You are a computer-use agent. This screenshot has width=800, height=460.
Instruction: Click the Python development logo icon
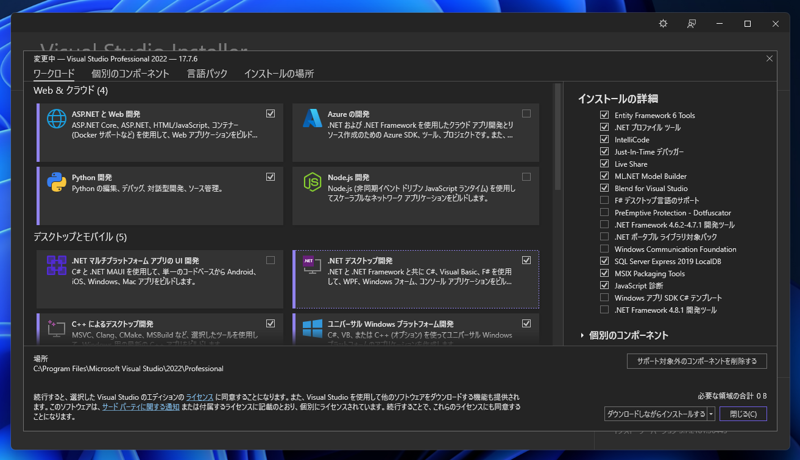click(56, 182)
